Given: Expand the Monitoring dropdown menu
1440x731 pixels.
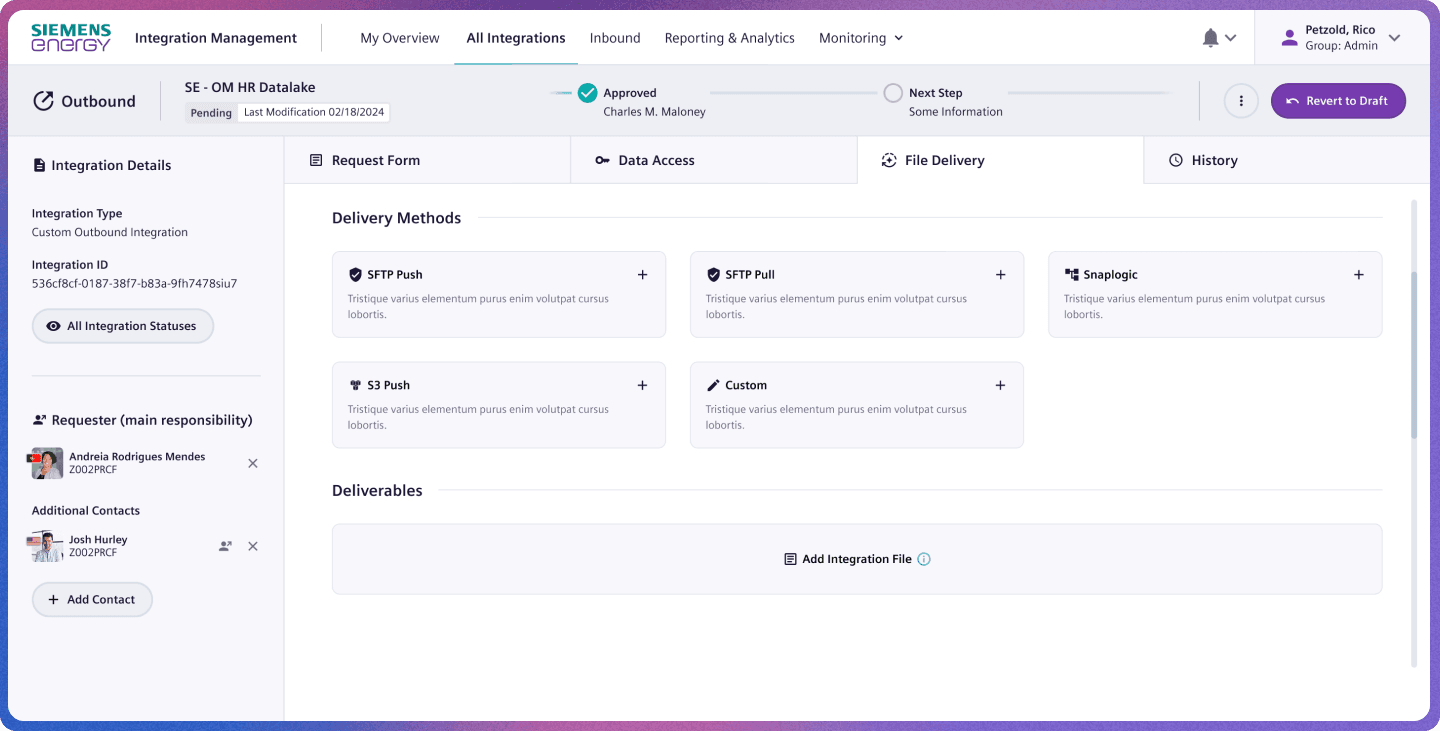Looking at the screenshot, I should click(x=861, y=38).
